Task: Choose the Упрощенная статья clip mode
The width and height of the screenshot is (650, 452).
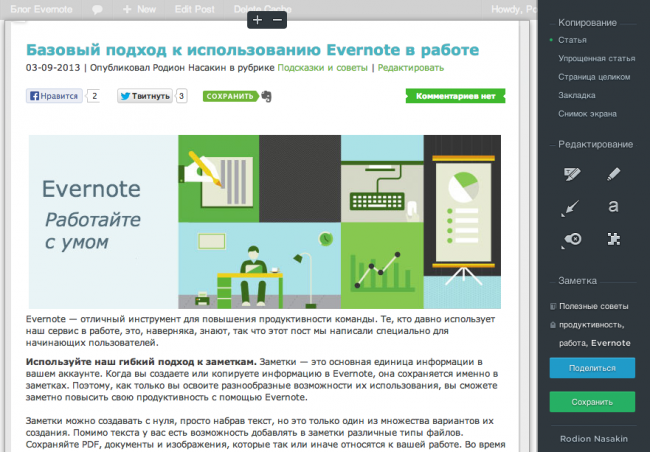Action: pyautogui.click(x=597, y=58)
